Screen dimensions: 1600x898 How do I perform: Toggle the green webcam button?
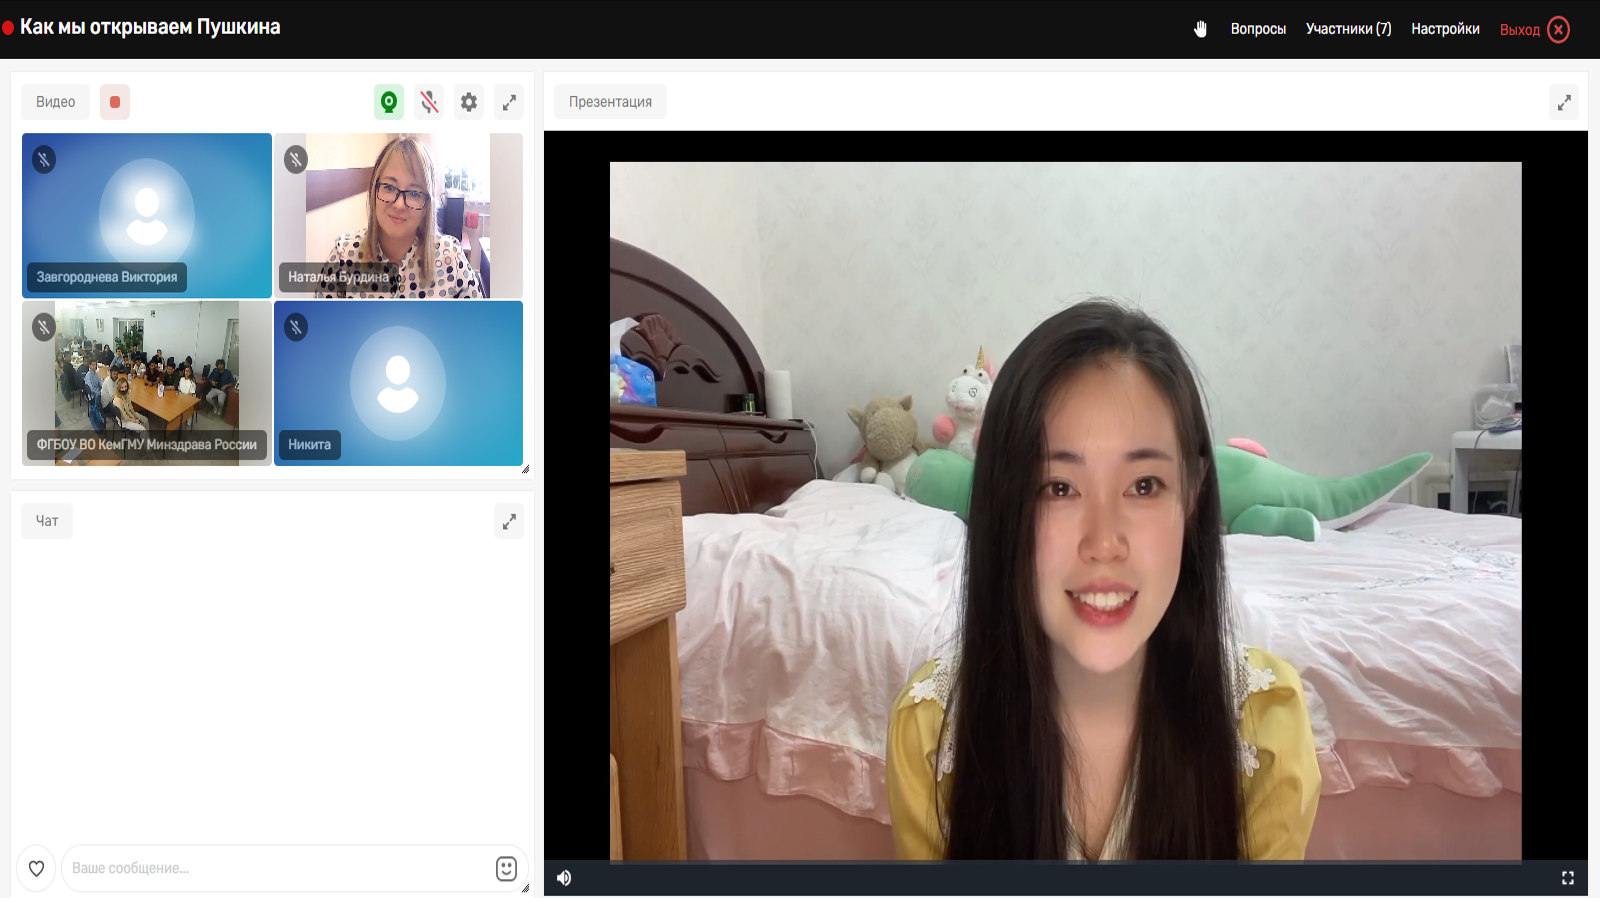tap(389, 102)
